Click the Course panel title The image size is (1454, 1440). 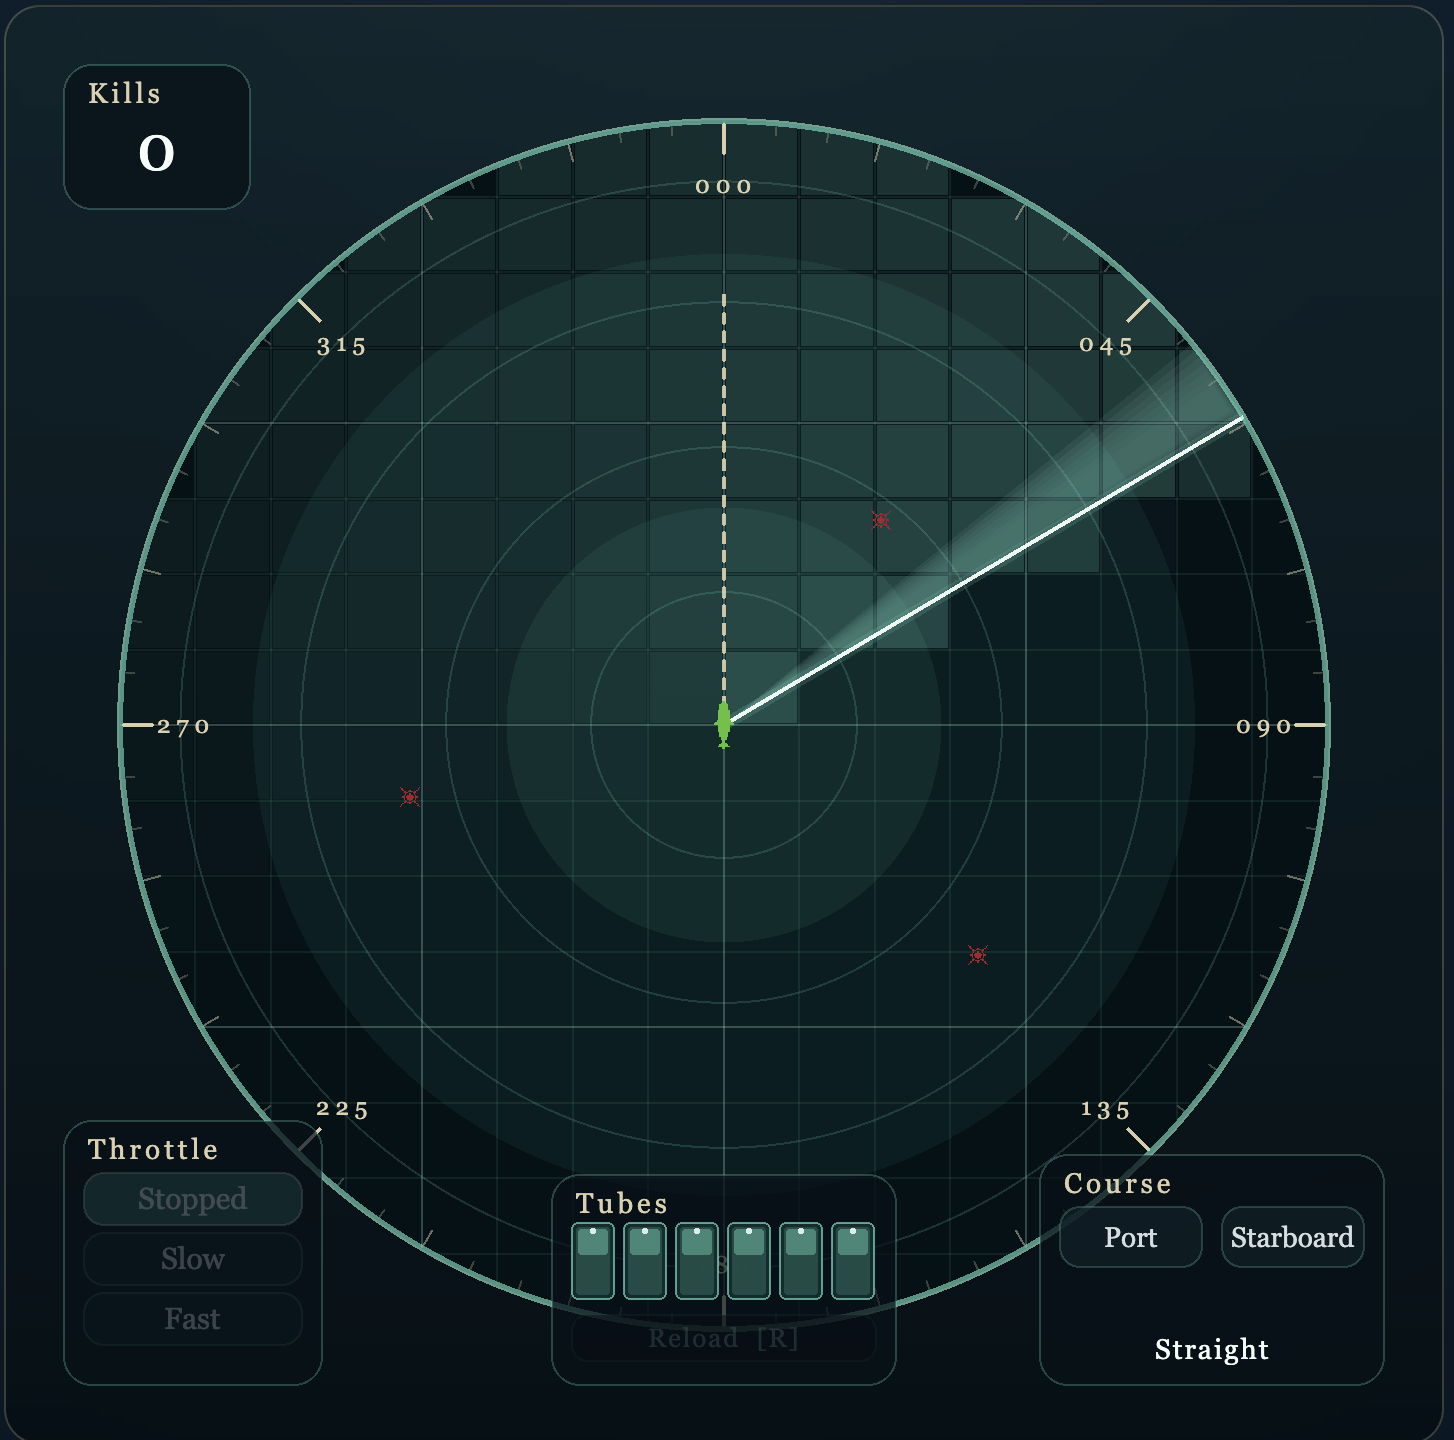click(x=1118, y=1183)
